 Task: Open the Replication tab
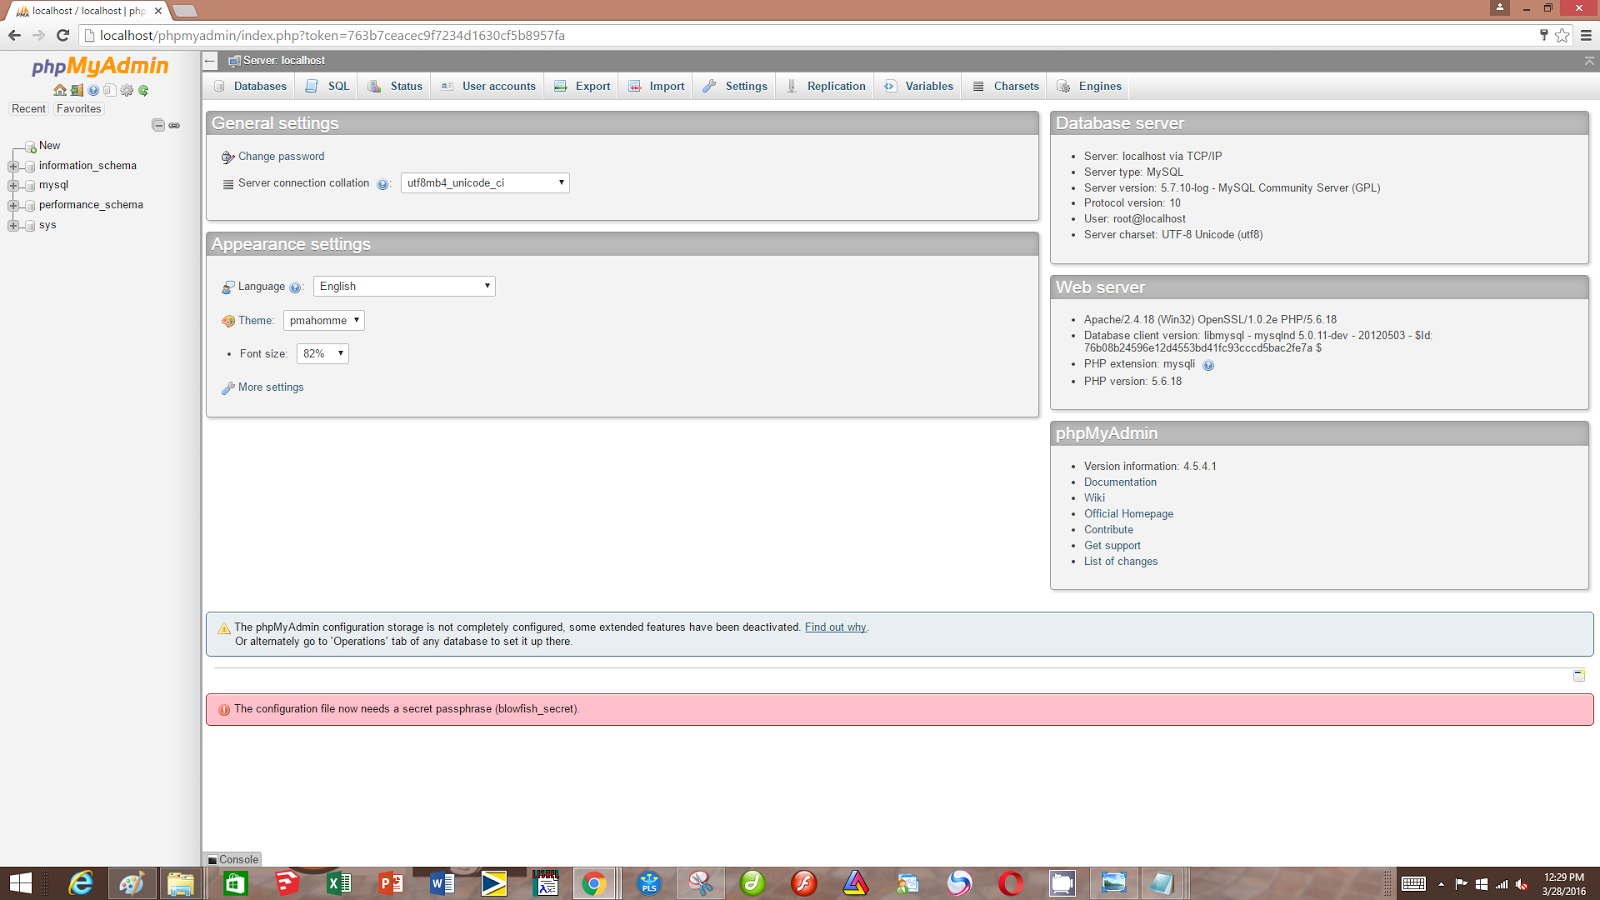click(x=826, y=86)
